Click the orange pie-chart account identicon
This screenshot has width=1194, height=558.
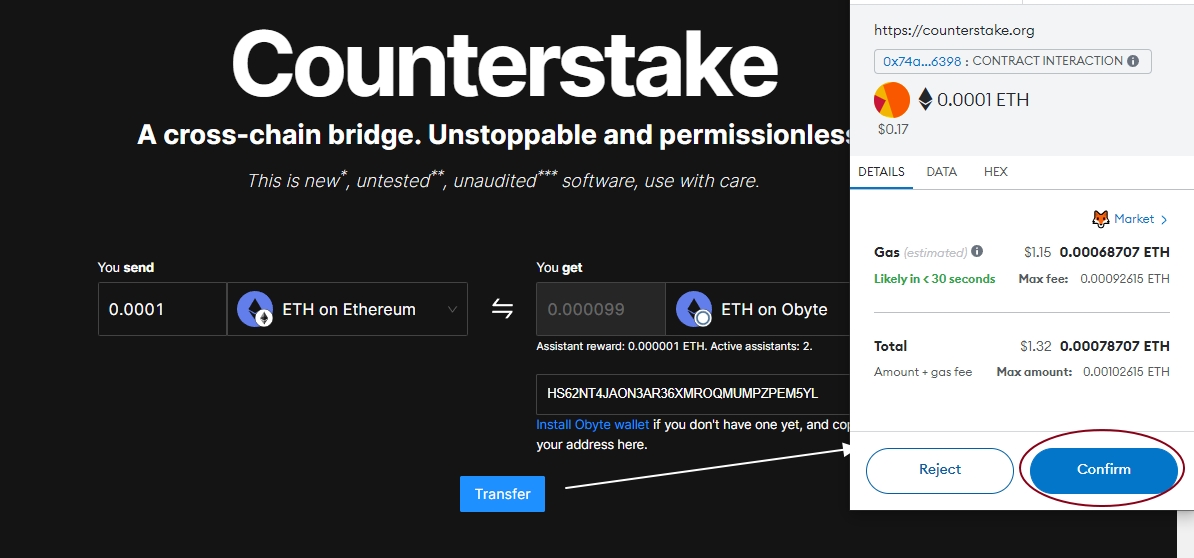coord(892,100)
